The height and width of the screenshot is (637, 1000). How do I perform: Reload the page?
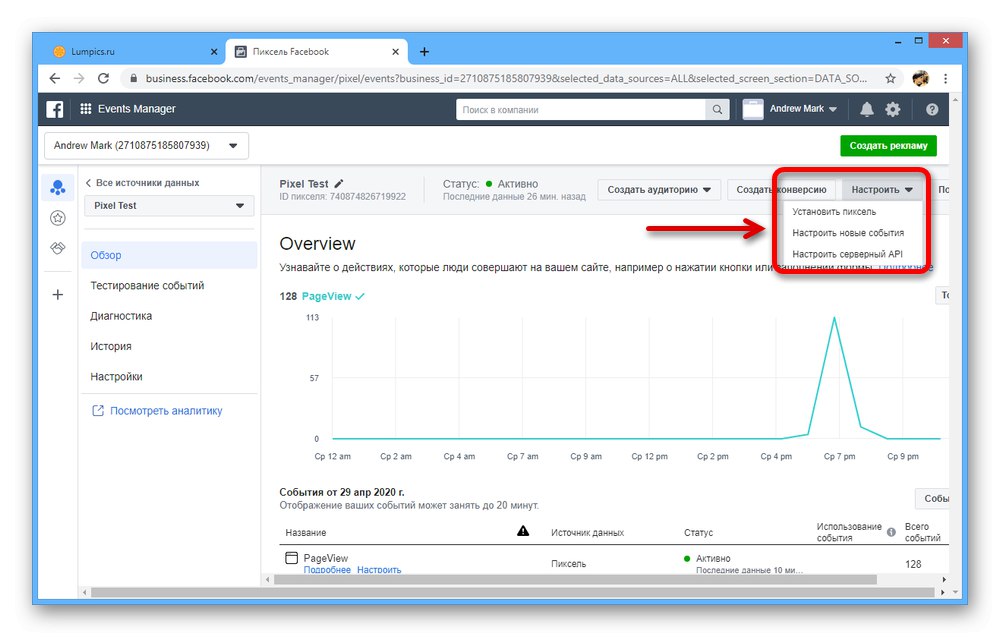pyautogui.click(x=103, y=78)
